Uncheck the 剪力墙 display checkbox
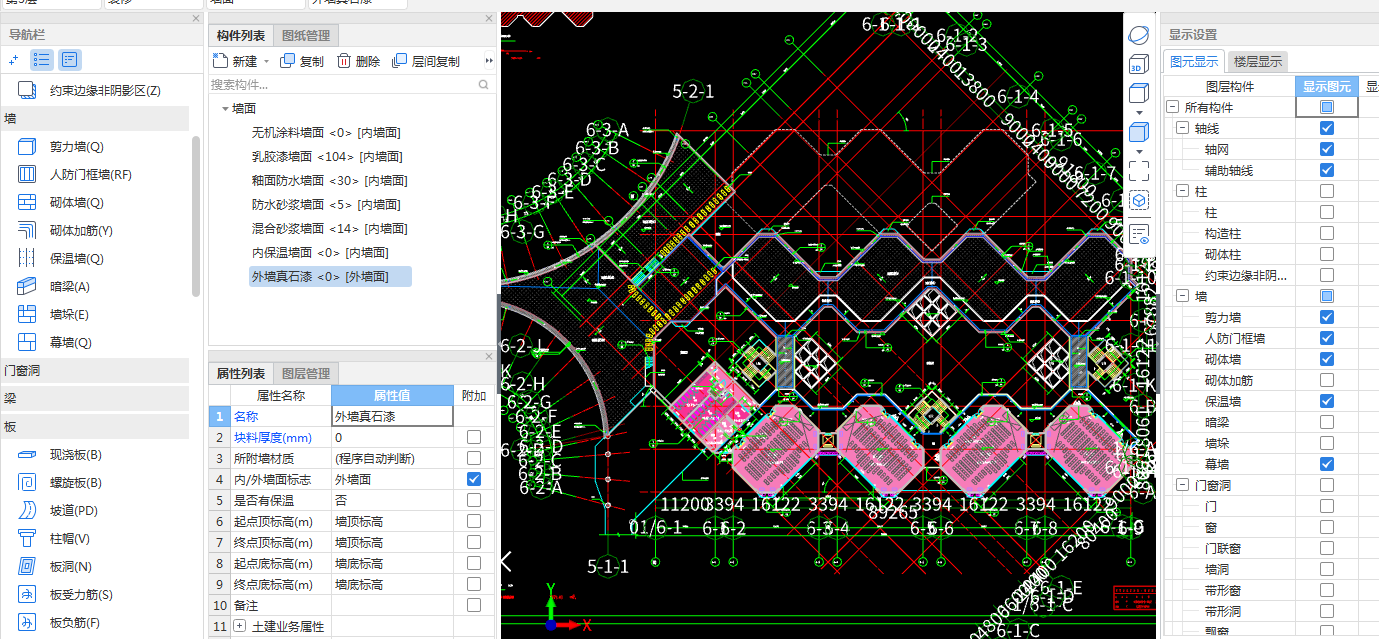 coord(1327,317)
